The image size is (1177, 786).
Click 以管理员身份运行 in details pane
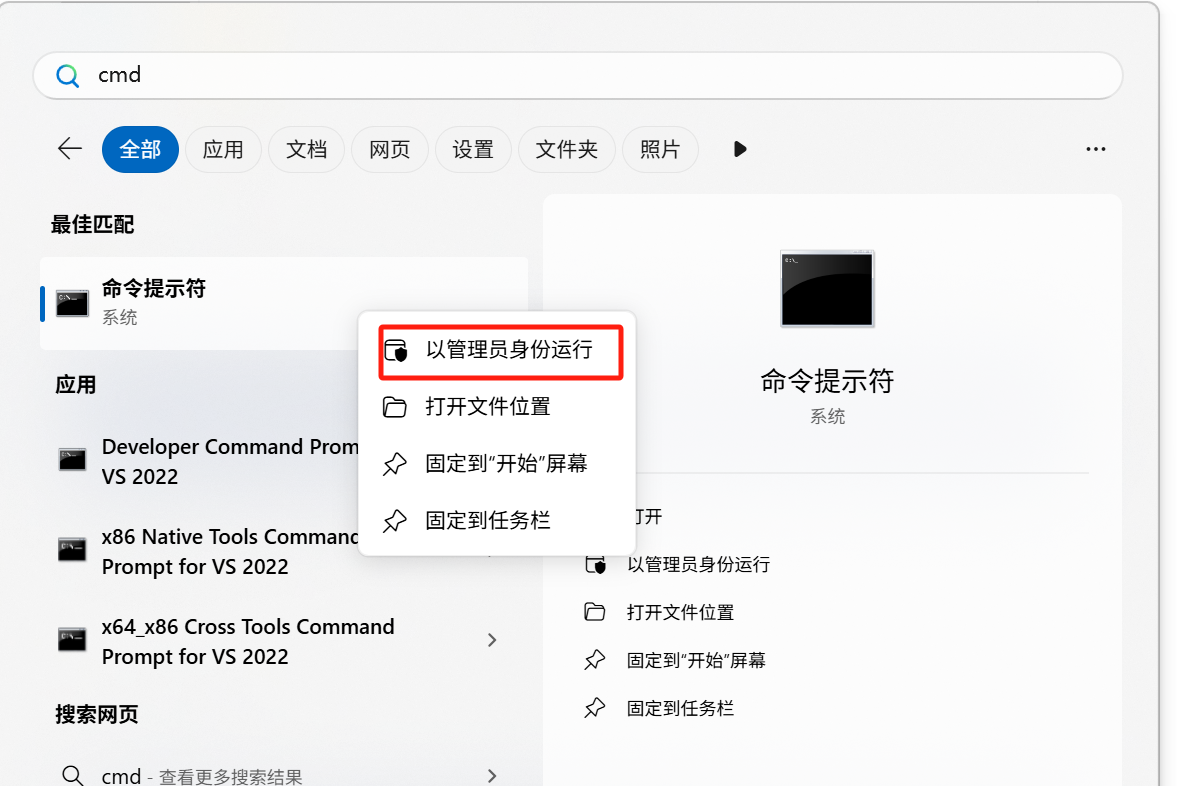click(698, 565)
